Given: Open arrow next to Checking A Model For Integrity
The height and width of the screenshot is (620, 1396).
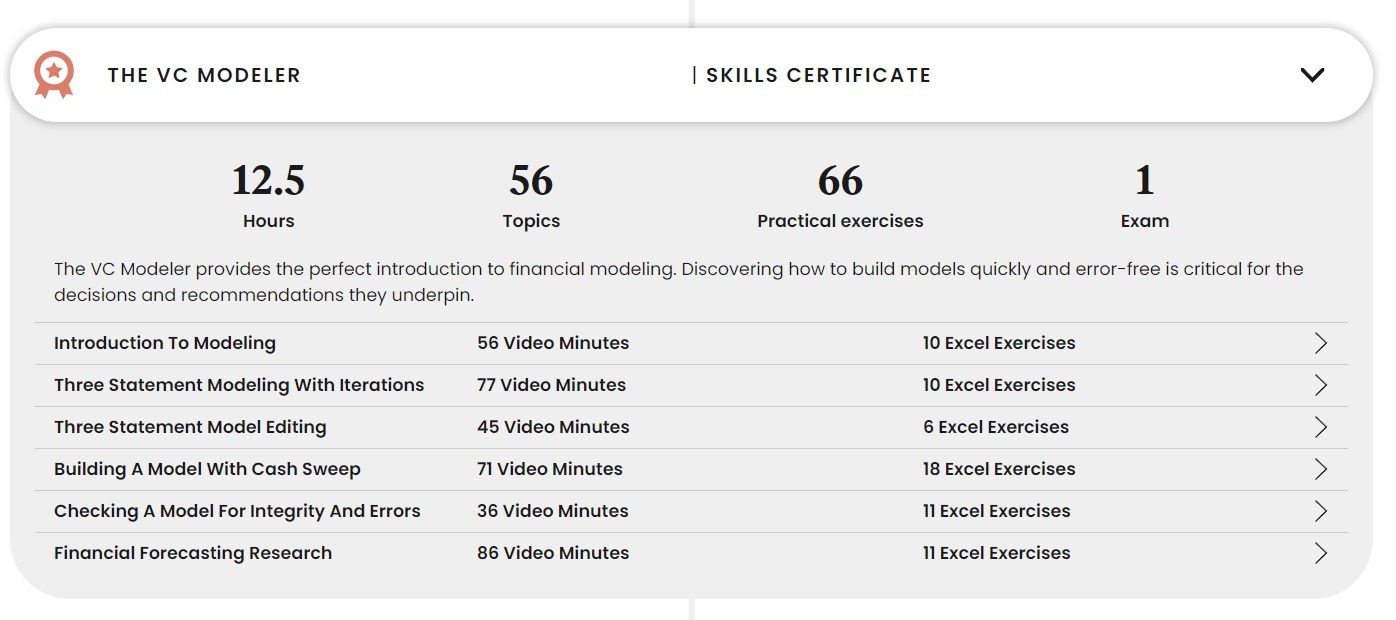Looking at the screenshot, I should [1321, 511].
